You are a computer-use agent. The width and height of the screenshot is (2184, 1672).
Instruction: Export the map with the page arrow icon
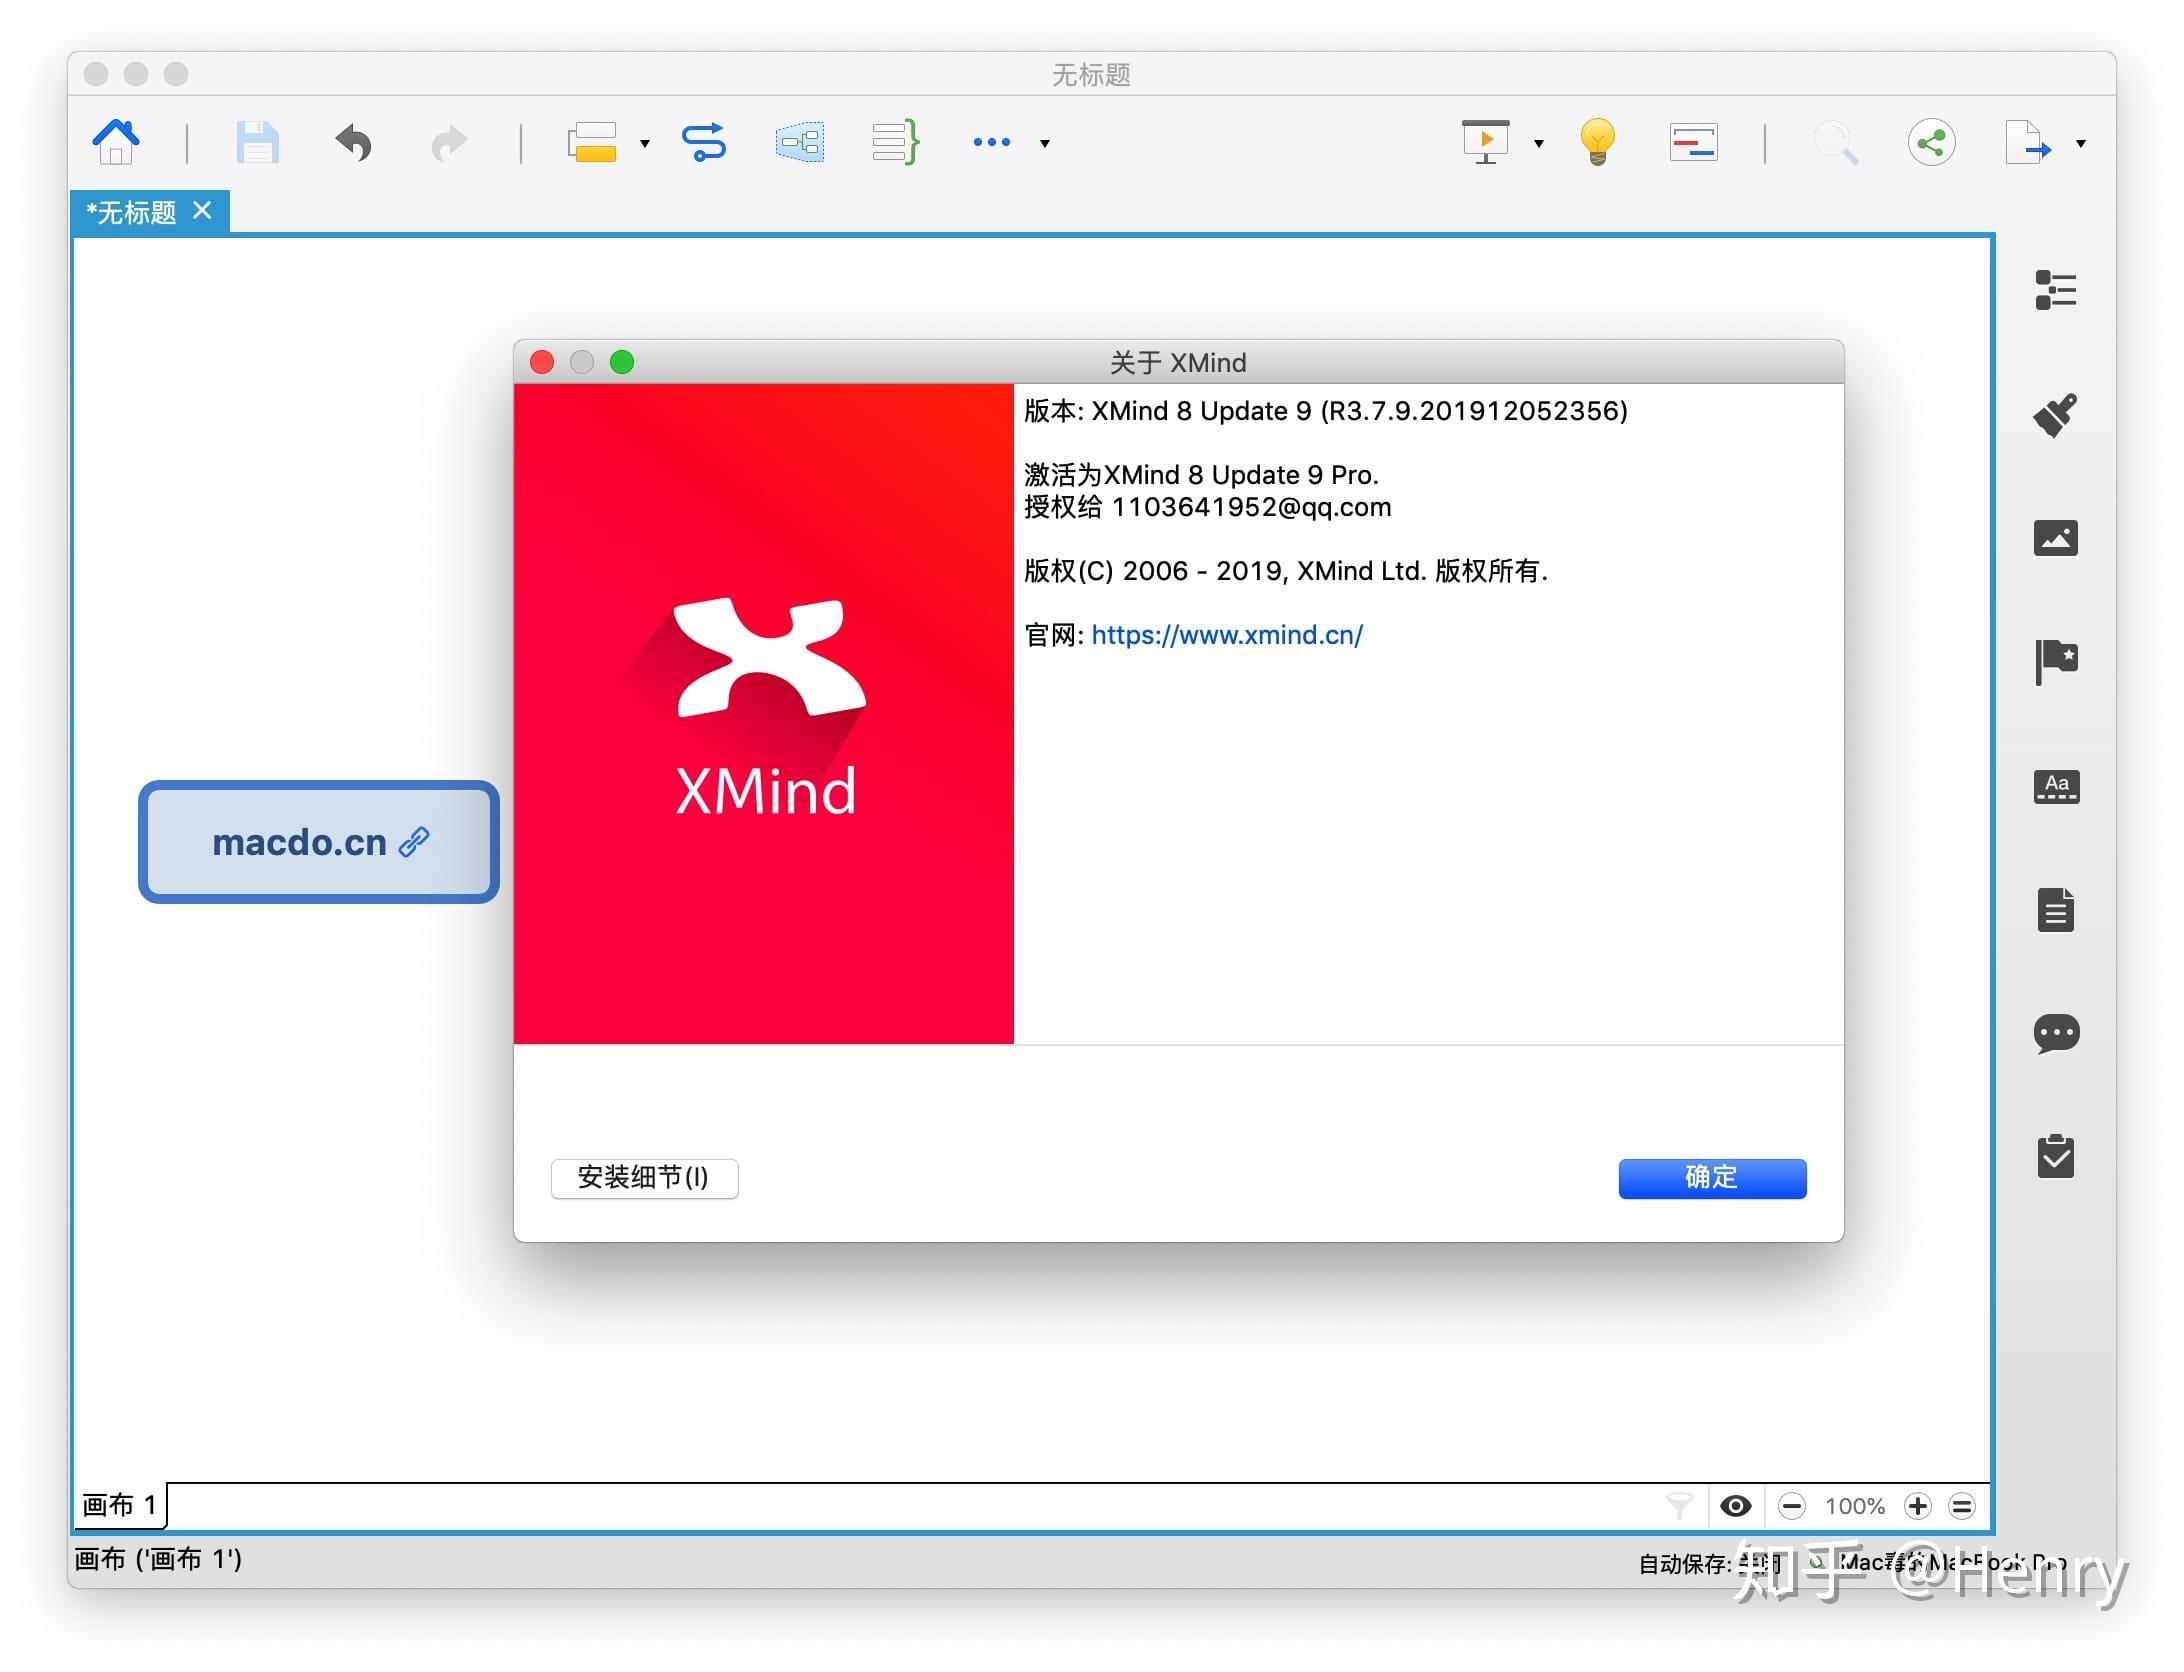coord(2028,142)
